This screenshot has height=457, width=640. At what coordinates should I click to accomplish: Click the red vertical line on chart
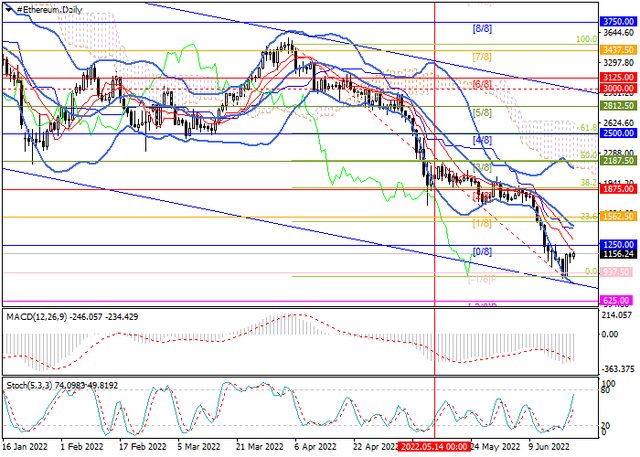tap(435, 150)
